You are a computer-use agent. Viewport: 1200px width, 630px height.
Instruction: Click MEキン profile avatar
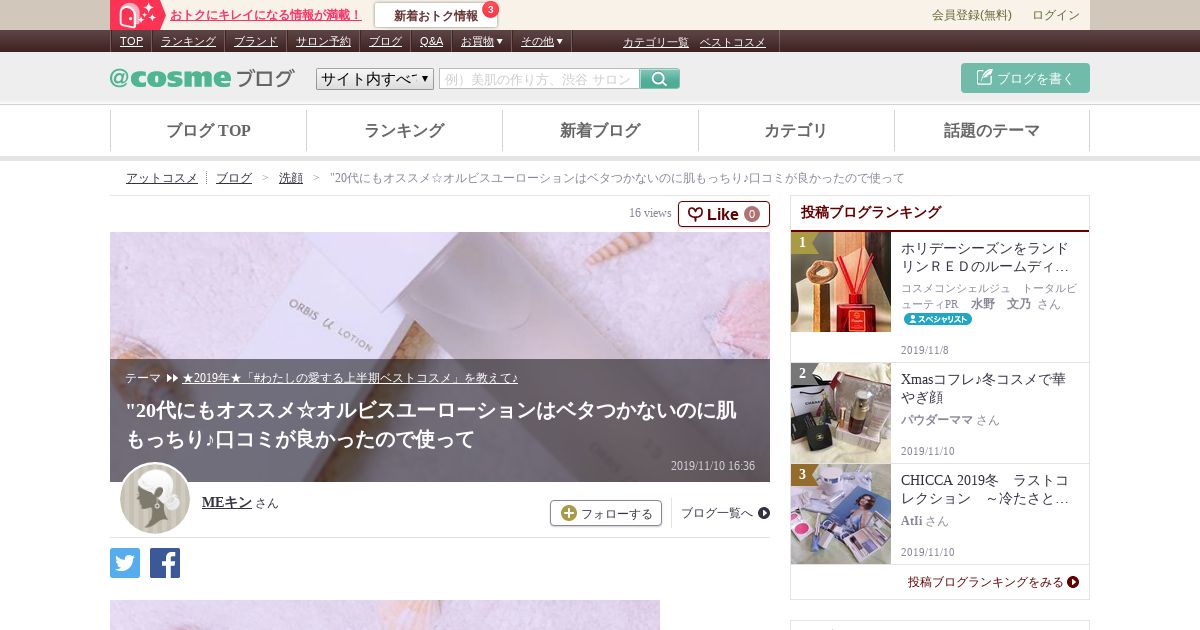pos(155,498)
